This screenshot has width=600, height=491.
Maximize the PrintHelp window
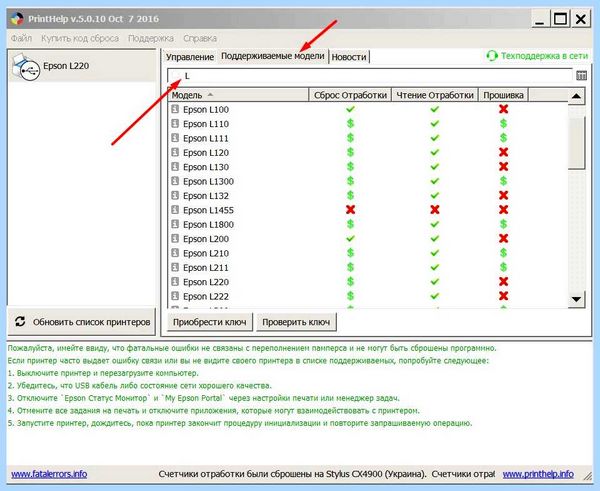[560, 18]
